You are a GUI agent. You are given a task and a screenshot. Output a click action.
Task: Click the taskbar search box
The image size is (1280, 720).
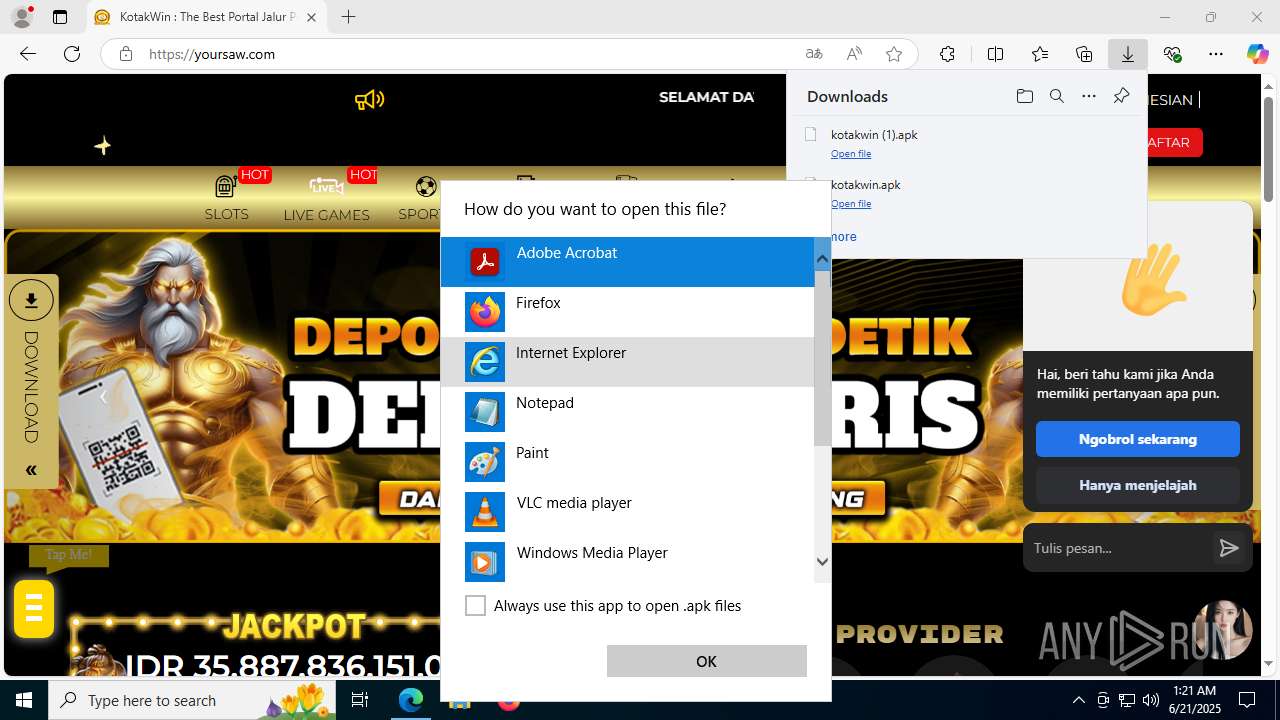pos(191,700)
